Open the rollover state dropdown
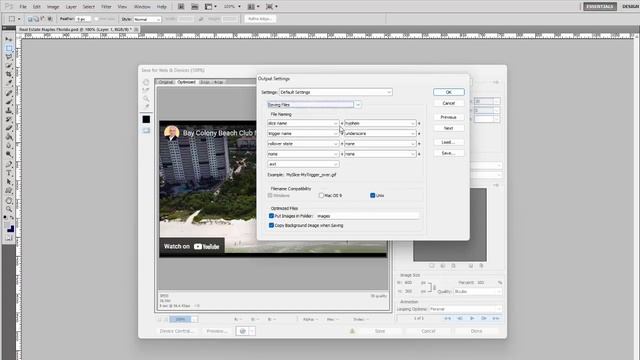 pyautogui.click(x=303, y=144)
